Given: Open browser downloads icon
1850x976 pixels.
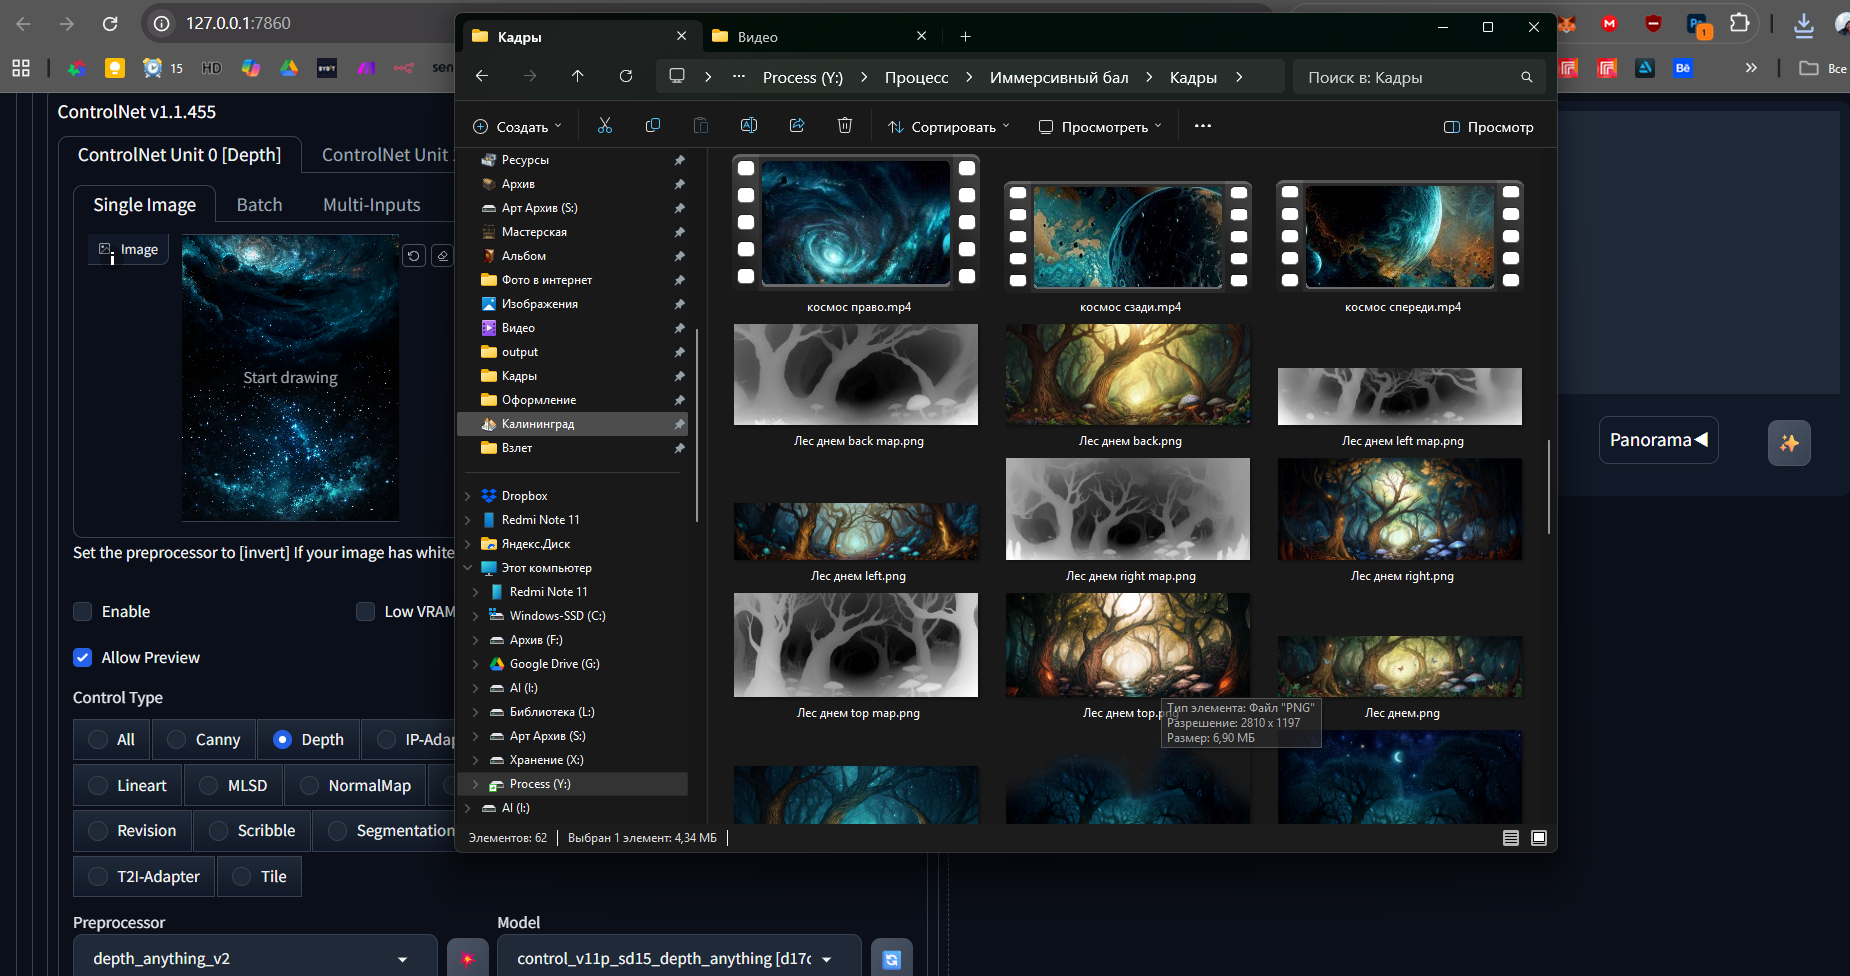Looking at the screenshot, I should [x=1804, y=24].
